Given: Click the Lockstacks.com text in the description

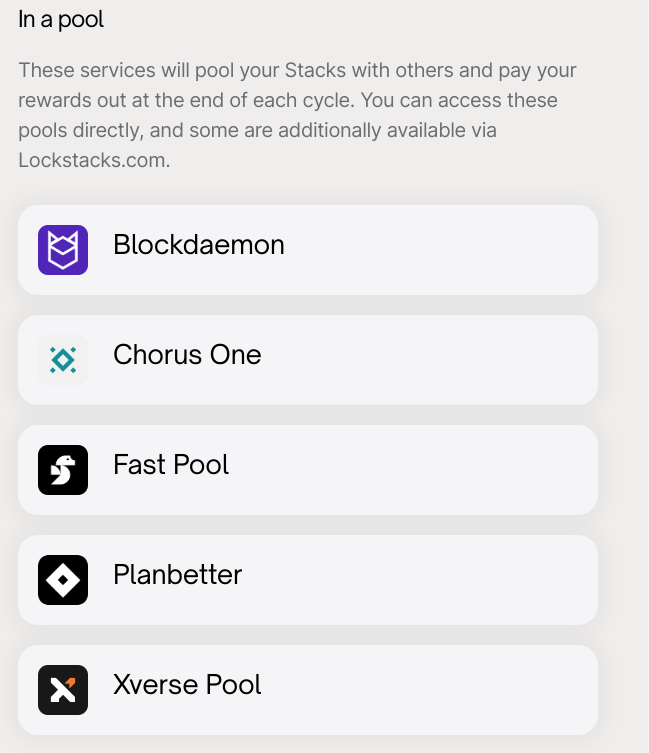Looking at the screenshot, I should pos(94,160).
